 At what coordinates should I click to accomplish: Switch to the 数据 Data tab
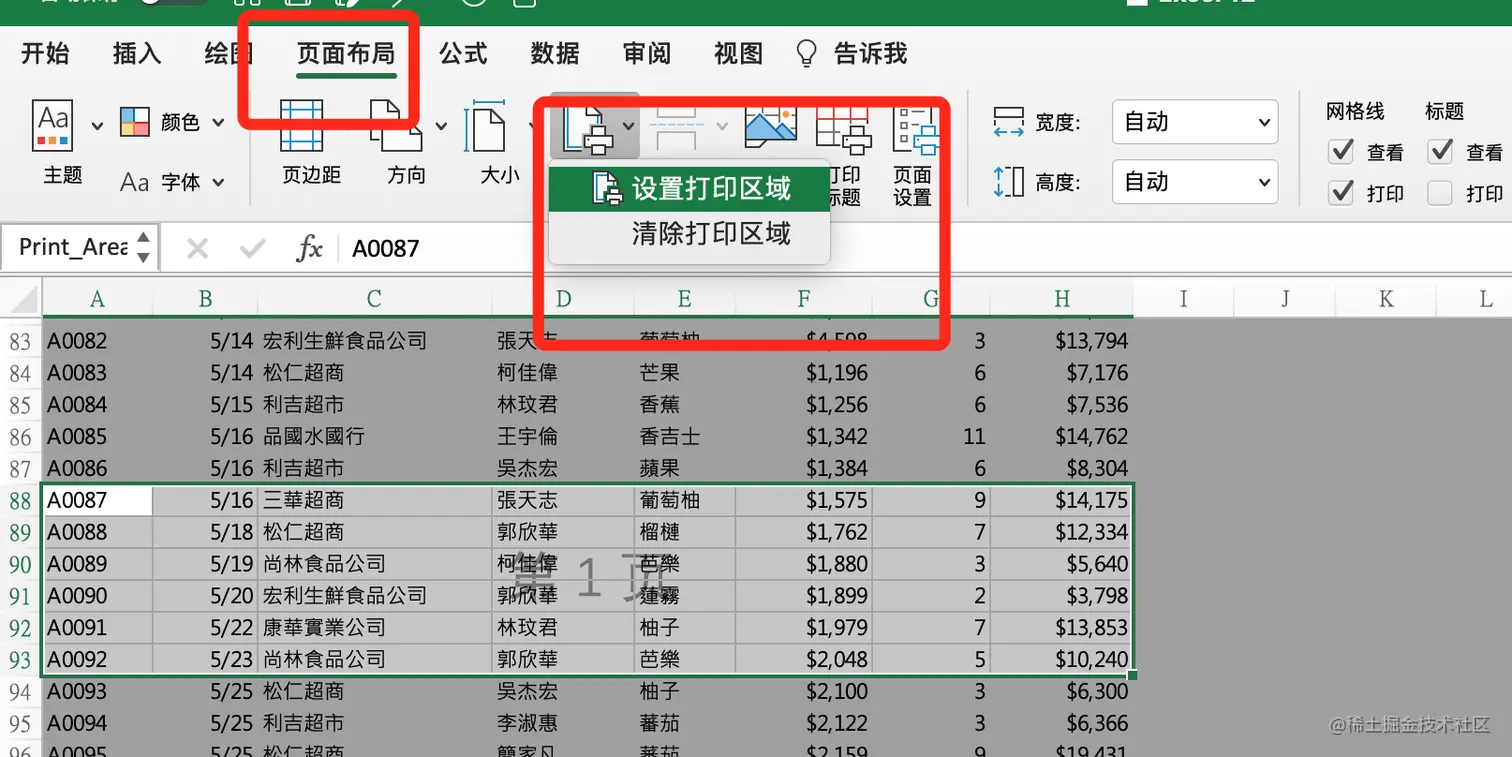coord(555,53)
